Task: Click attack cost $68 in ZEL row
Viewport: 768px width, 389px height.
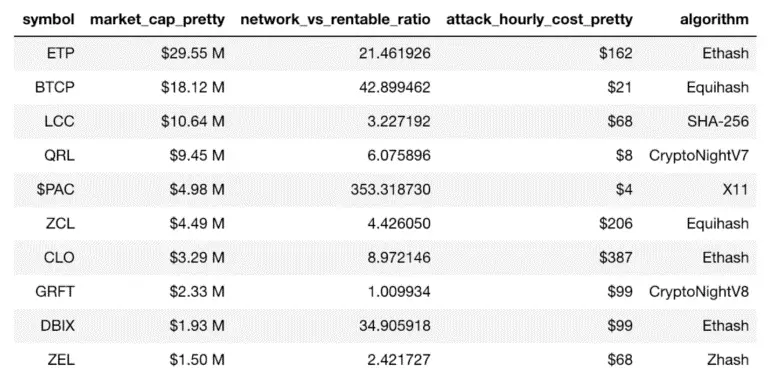Action: point(620,360)
